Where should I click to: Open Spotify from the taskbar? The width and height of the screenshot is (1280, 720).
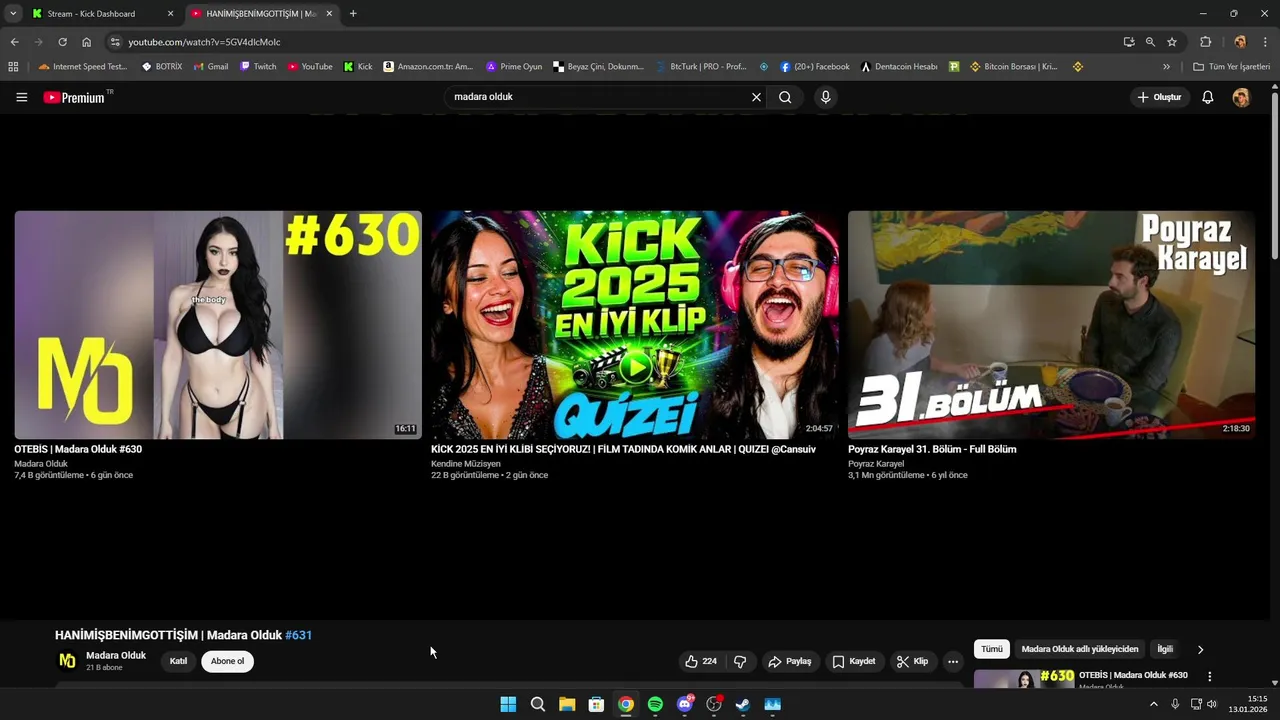pyautogui.click(x=655, y=704)
